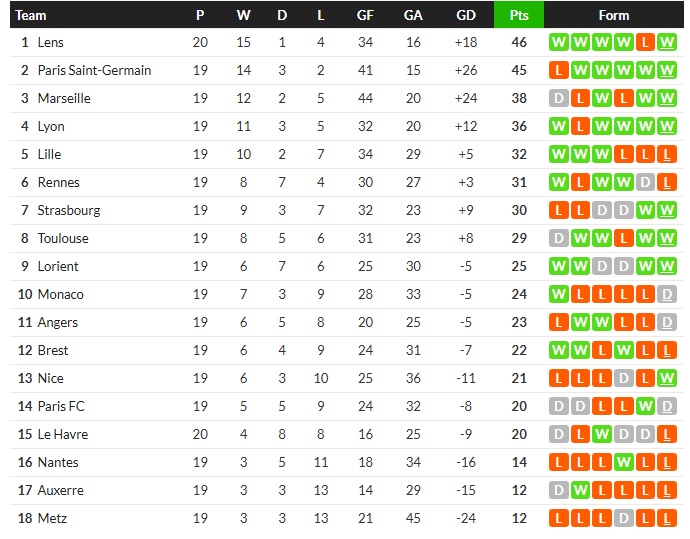Select the draw badge in Rennes's form
The width and height of the screenshot is (690, 539).
646,183
